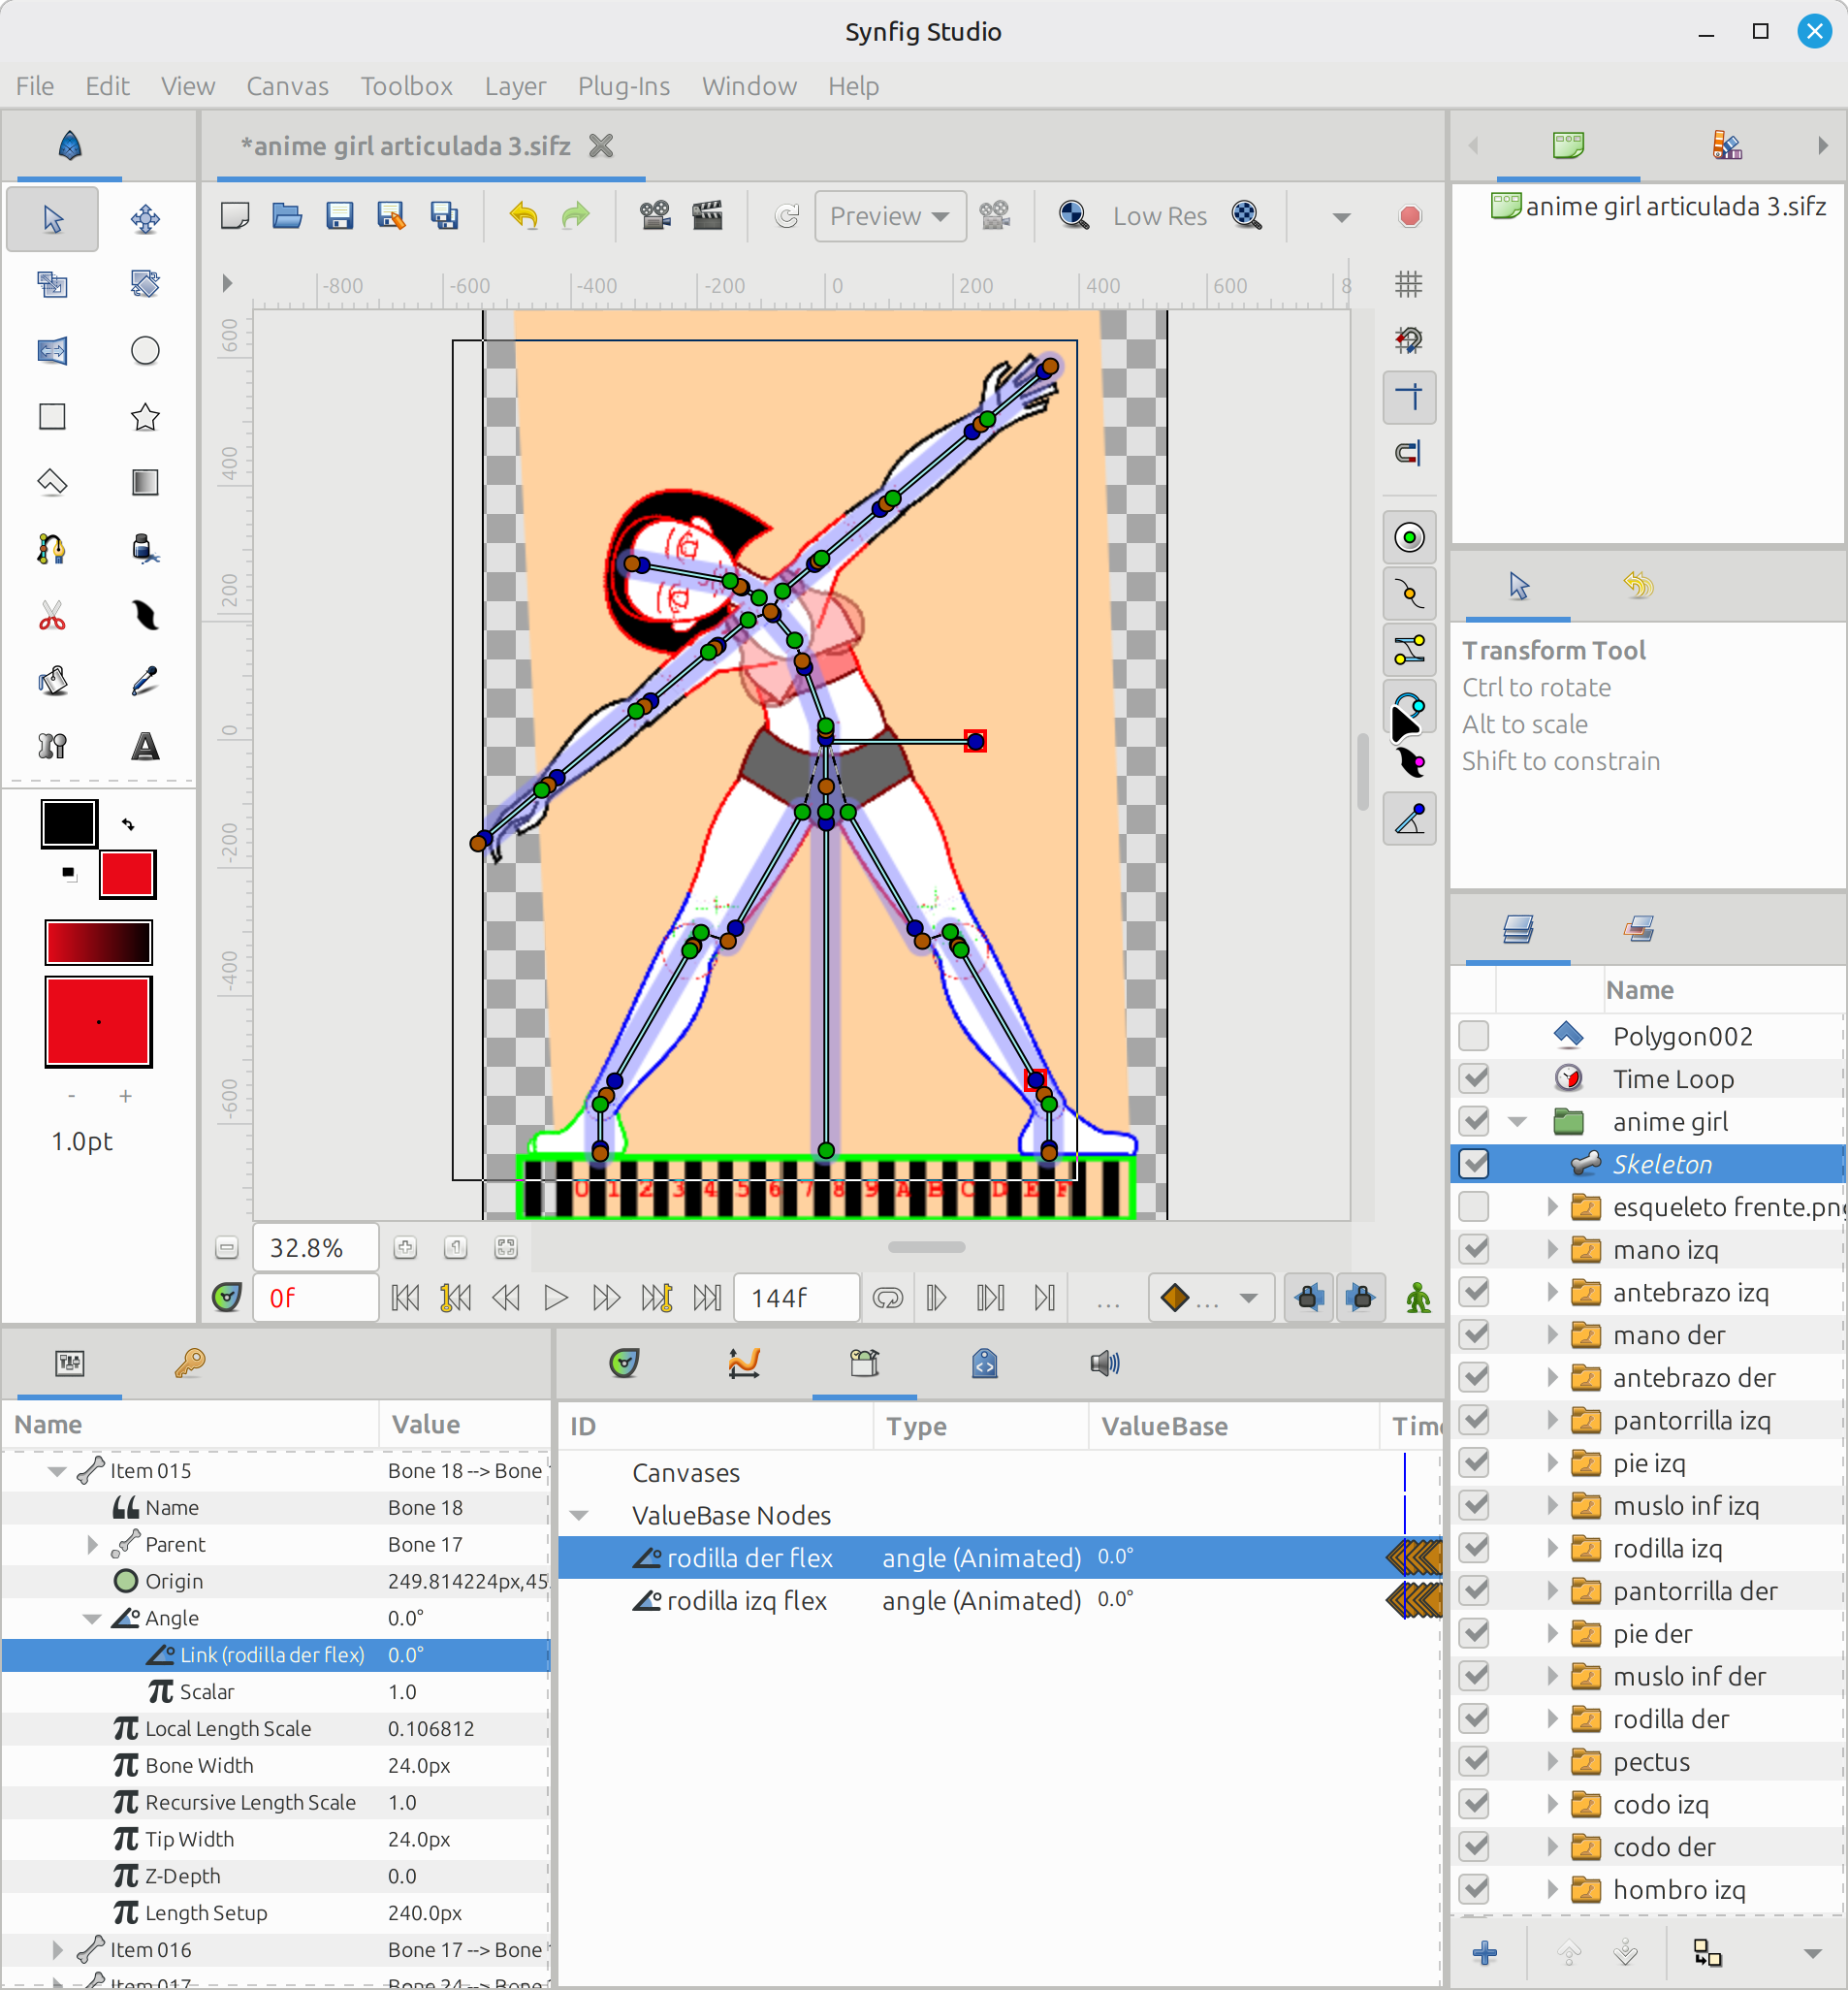
Task: Click the current frame 0f field
Action: click(314, 1298)
